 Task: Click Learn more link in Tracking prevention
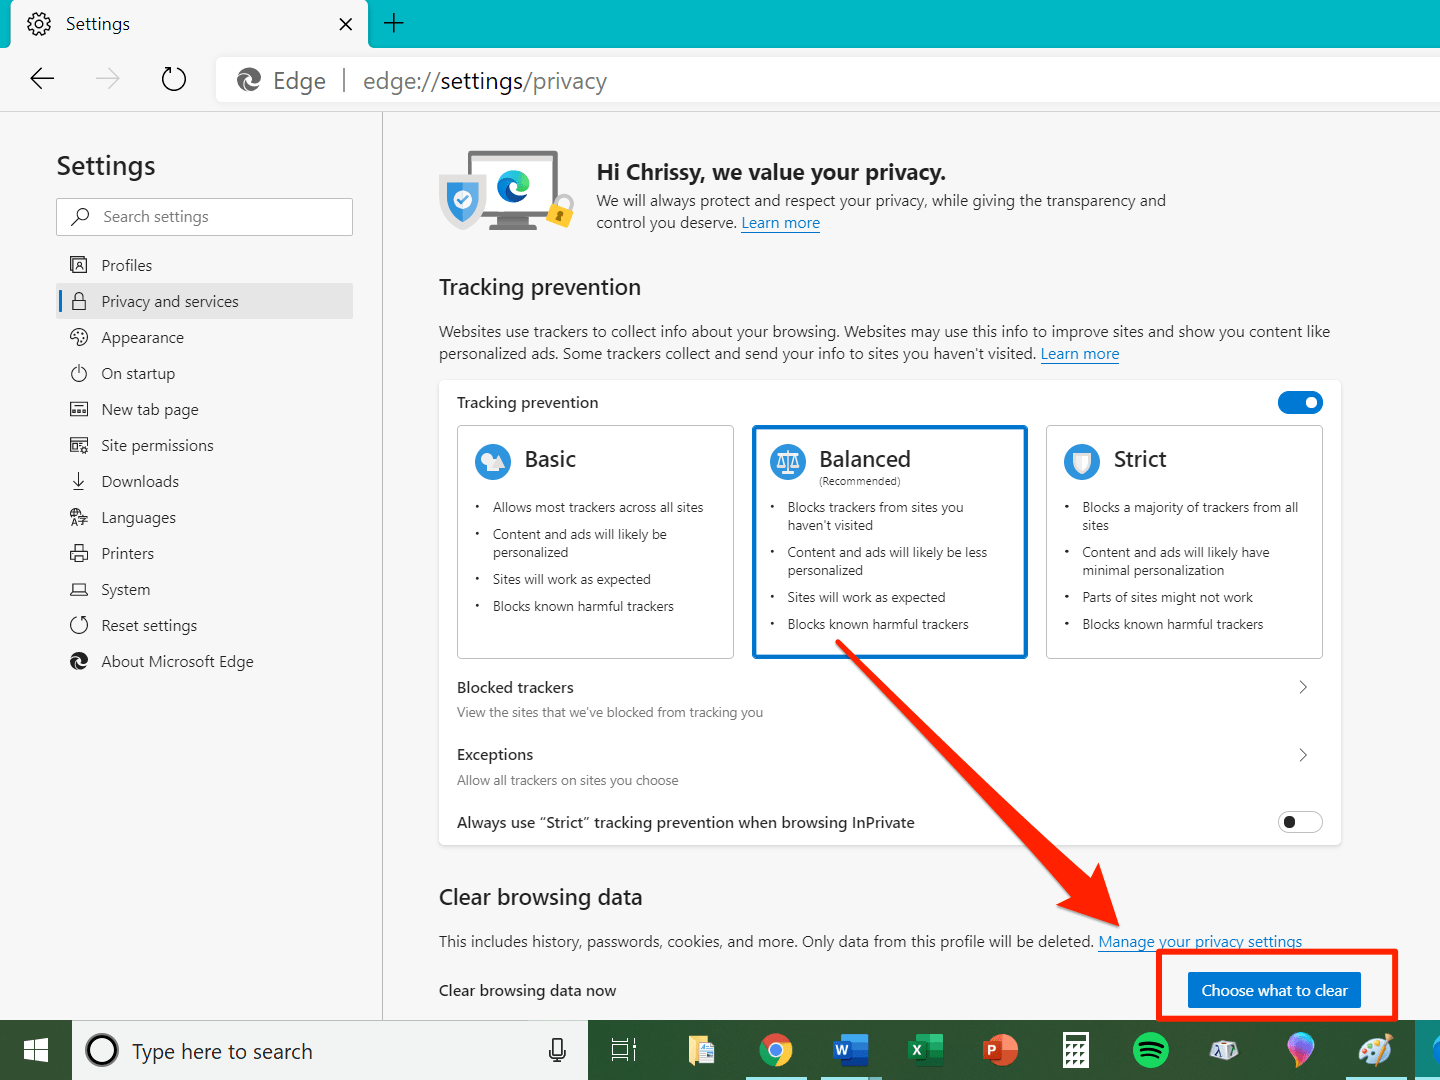[x=1080, y=354]
